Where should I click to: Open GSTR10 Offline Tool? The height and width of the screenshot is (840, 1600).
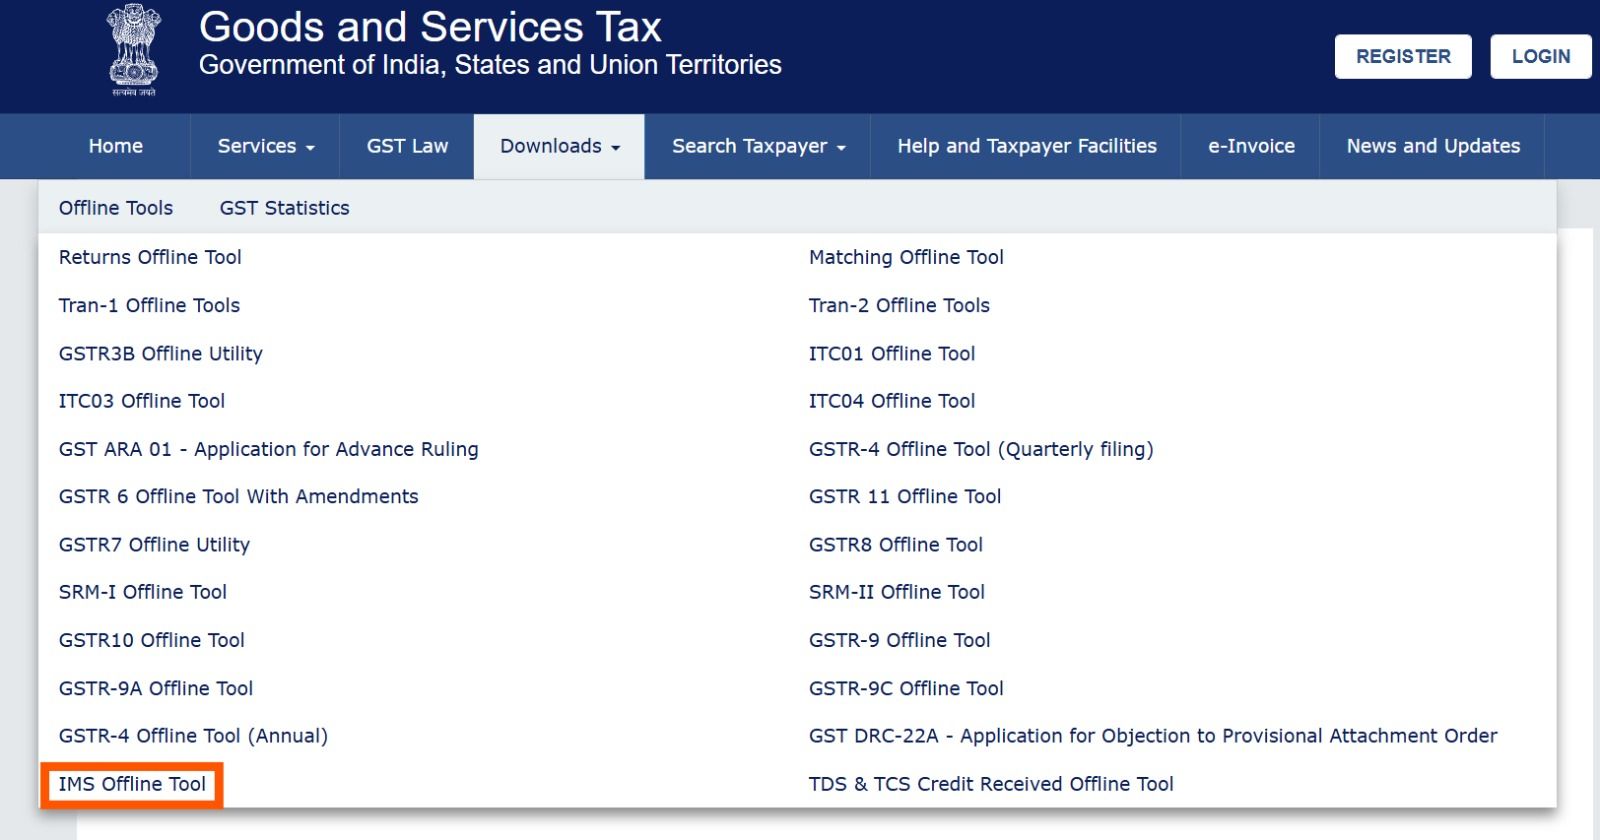(x=152, y=640)
